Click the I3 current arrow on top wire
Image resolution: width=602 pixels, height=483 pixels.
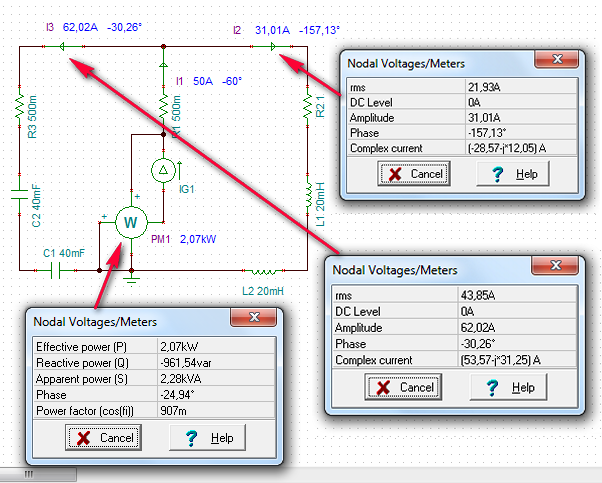point(76,45)
